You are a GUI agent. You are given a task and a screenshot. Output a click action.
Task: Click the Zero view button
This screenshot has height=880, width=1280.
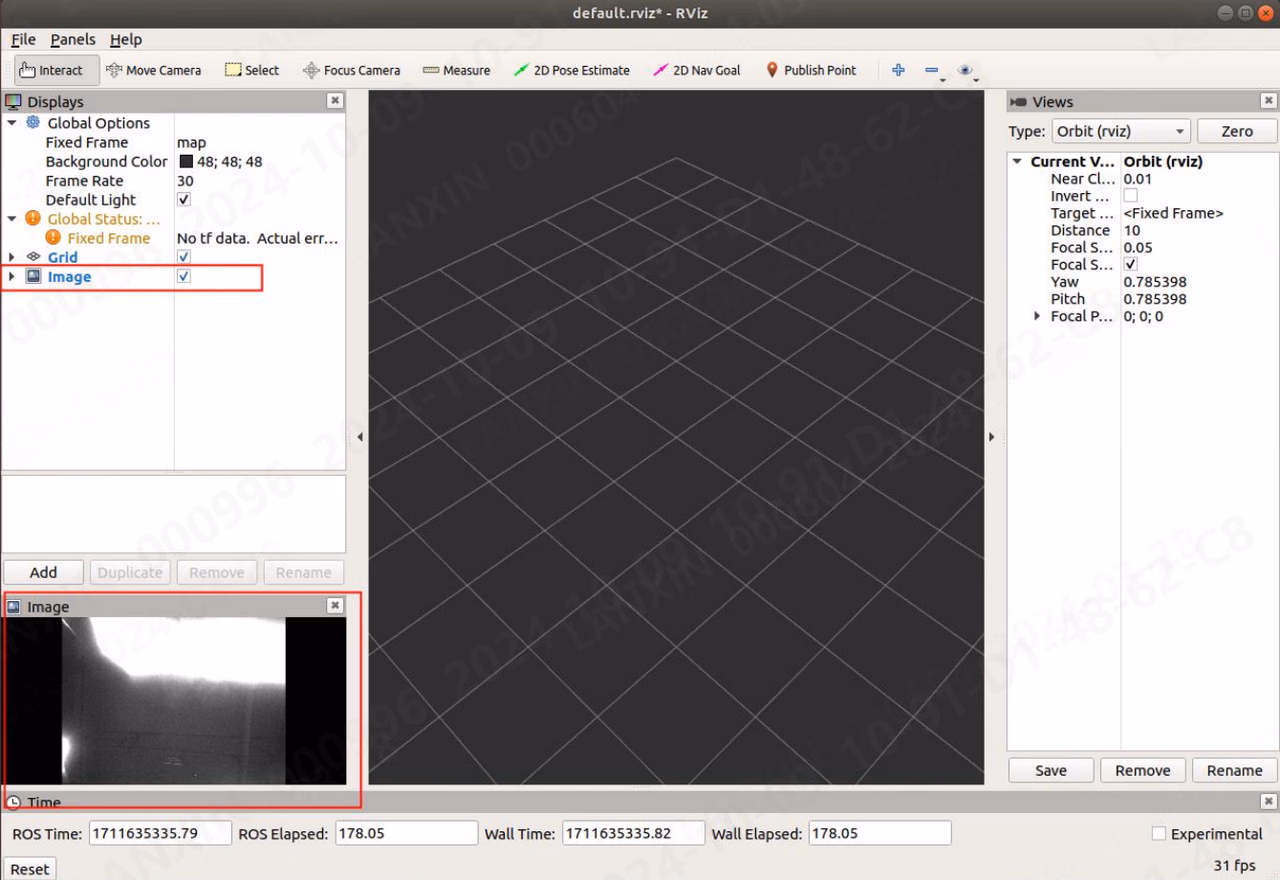[1237, 131]
